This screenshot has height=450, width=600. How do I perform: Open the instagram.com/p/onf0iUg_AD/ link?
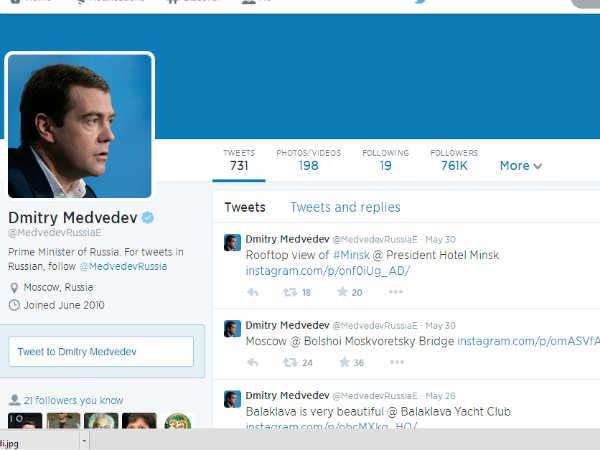(328, 271)
